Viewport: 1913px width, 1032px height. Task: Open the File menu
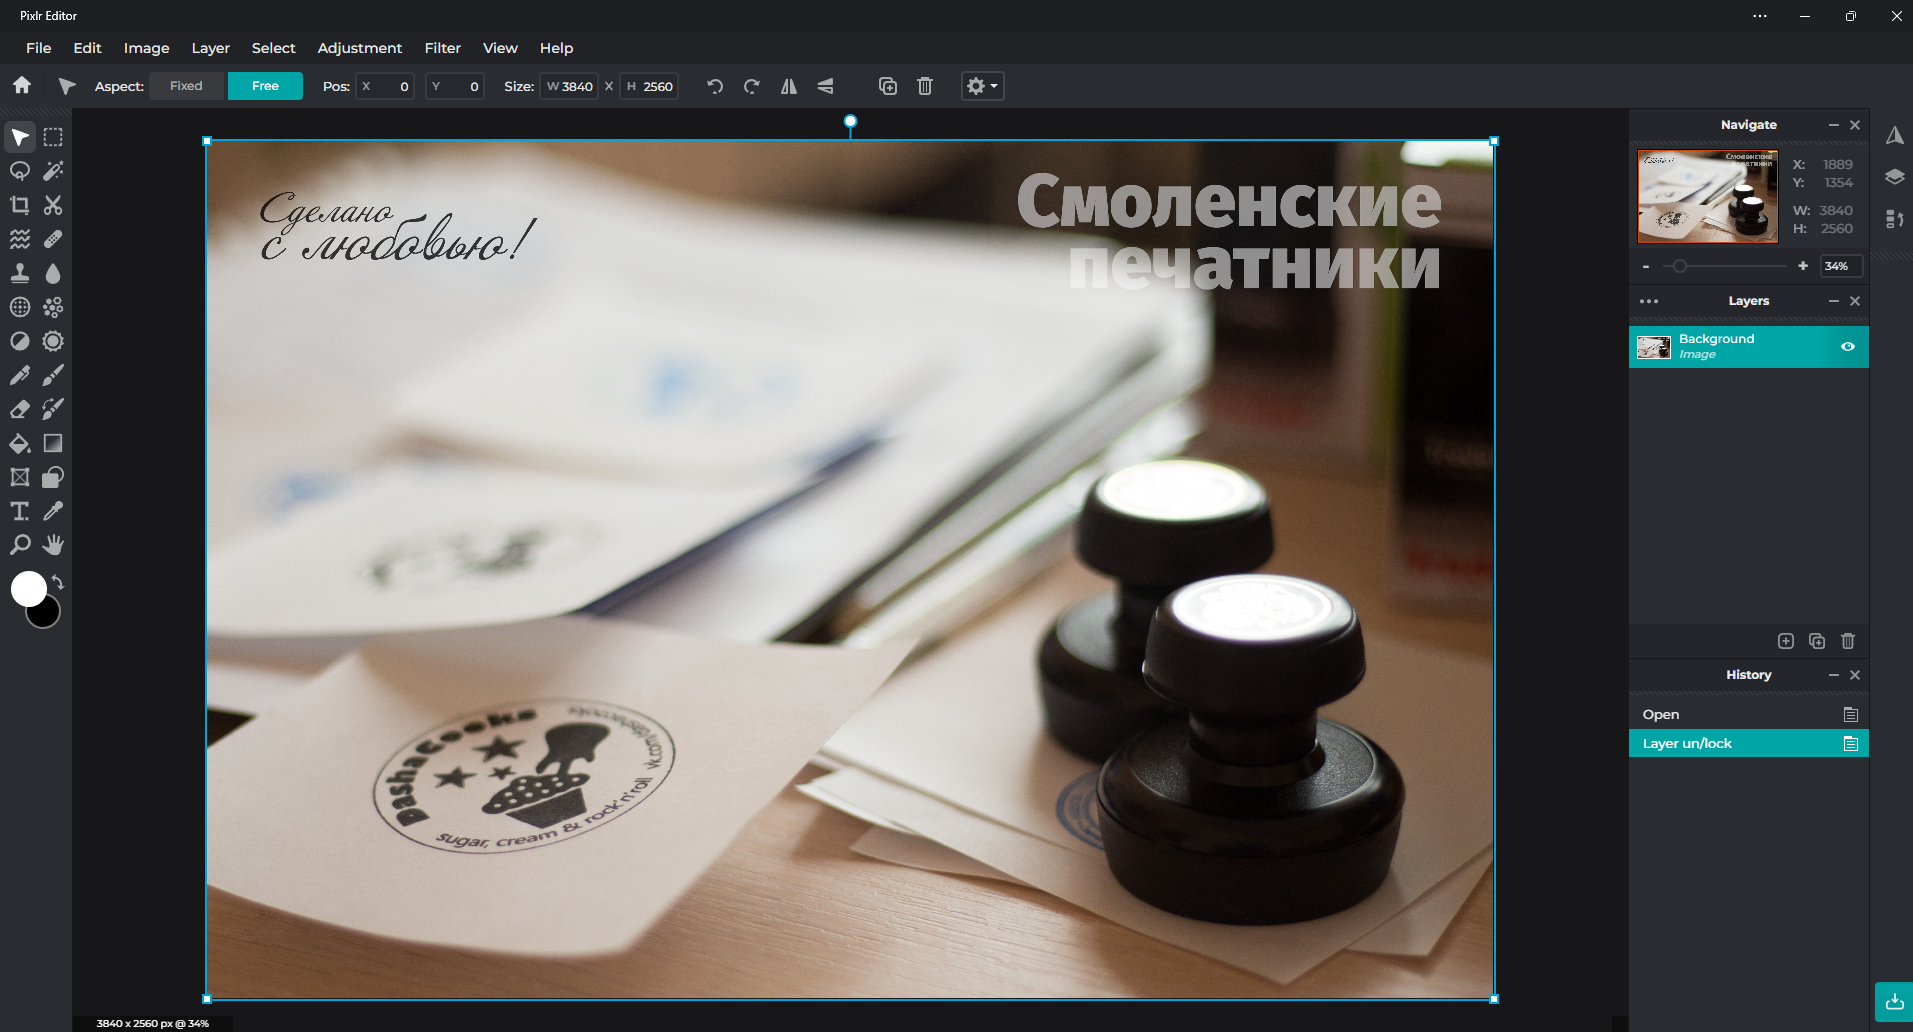pyautogui.click(x=38, y=48)
